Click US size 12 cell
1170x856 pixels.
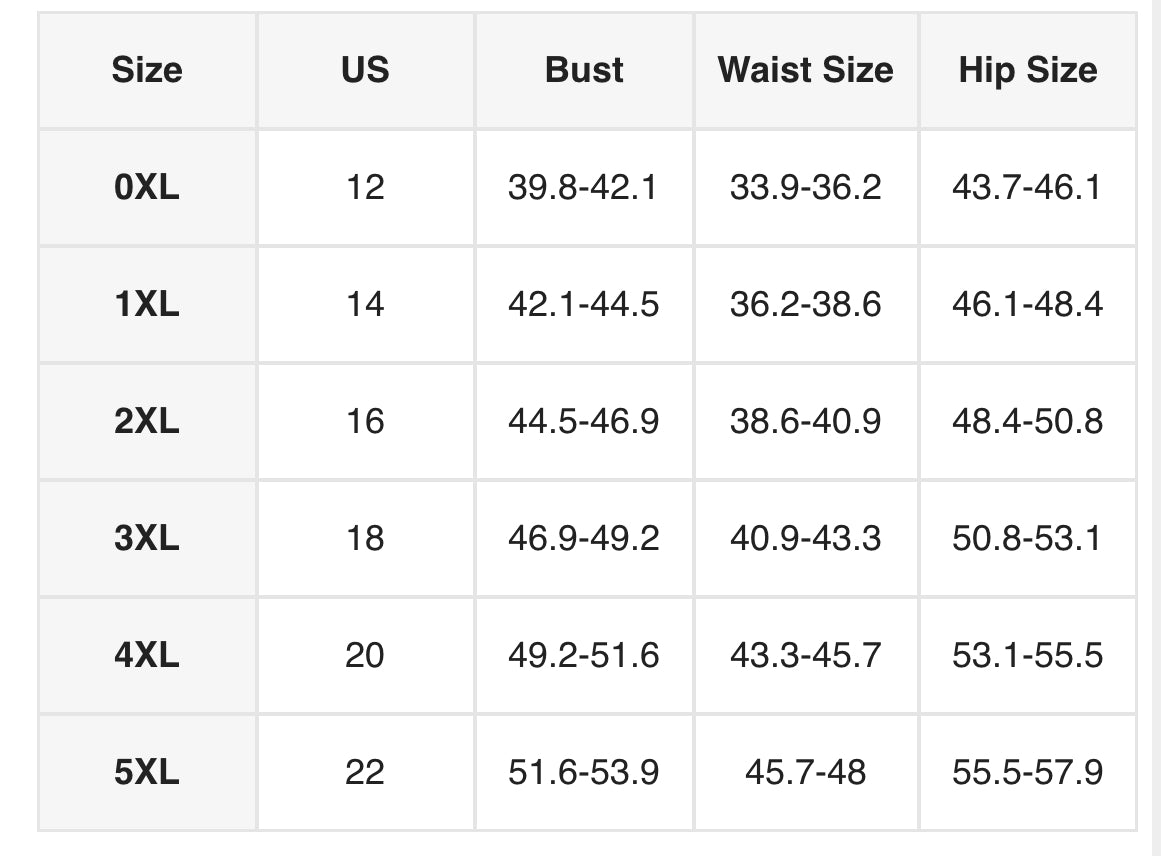tap(365, 187)
